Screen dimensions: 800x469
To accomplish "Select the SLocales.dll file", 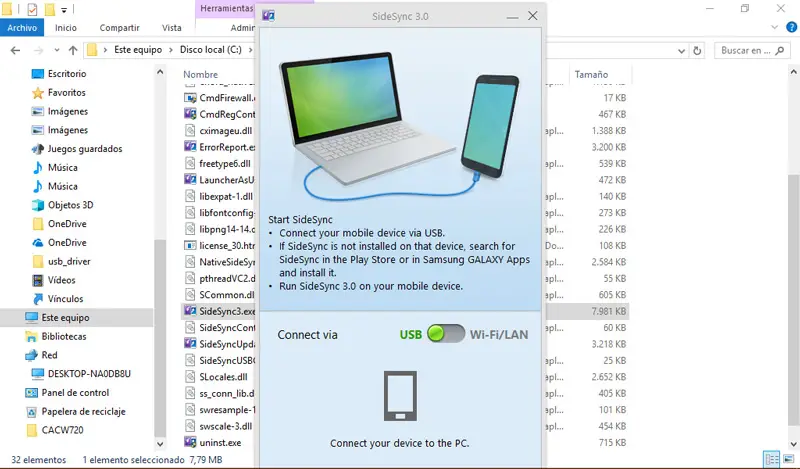I will pyautogui.click(x=223, y=377).
